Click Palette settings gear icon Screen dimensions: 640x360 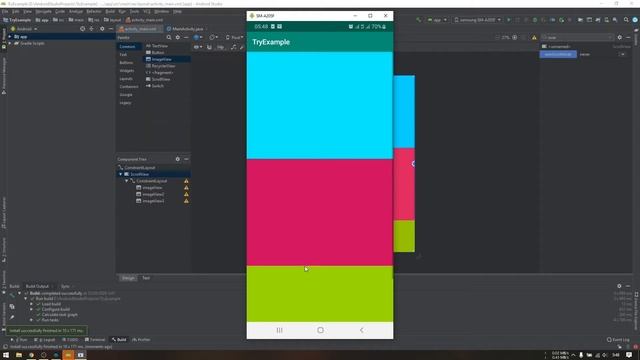tap(178, 38)
